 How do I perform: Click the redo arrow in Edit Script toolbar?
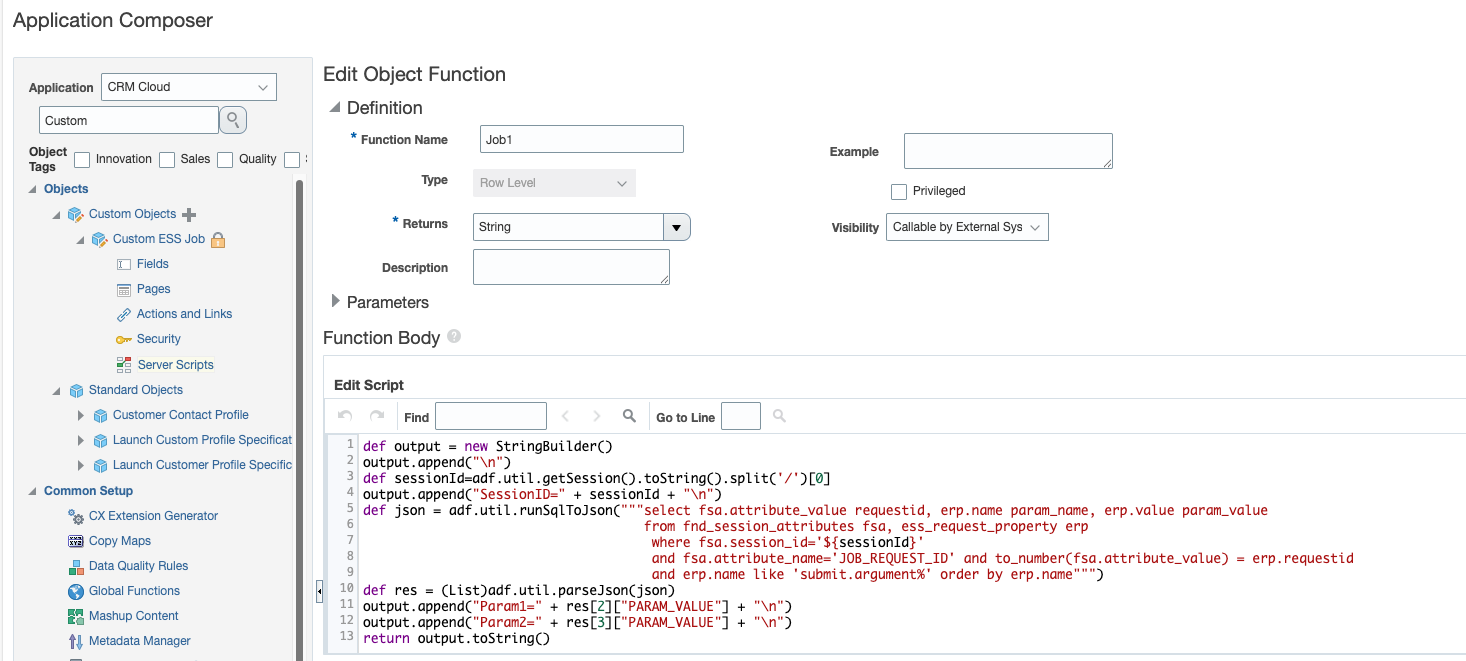point(377,416)
